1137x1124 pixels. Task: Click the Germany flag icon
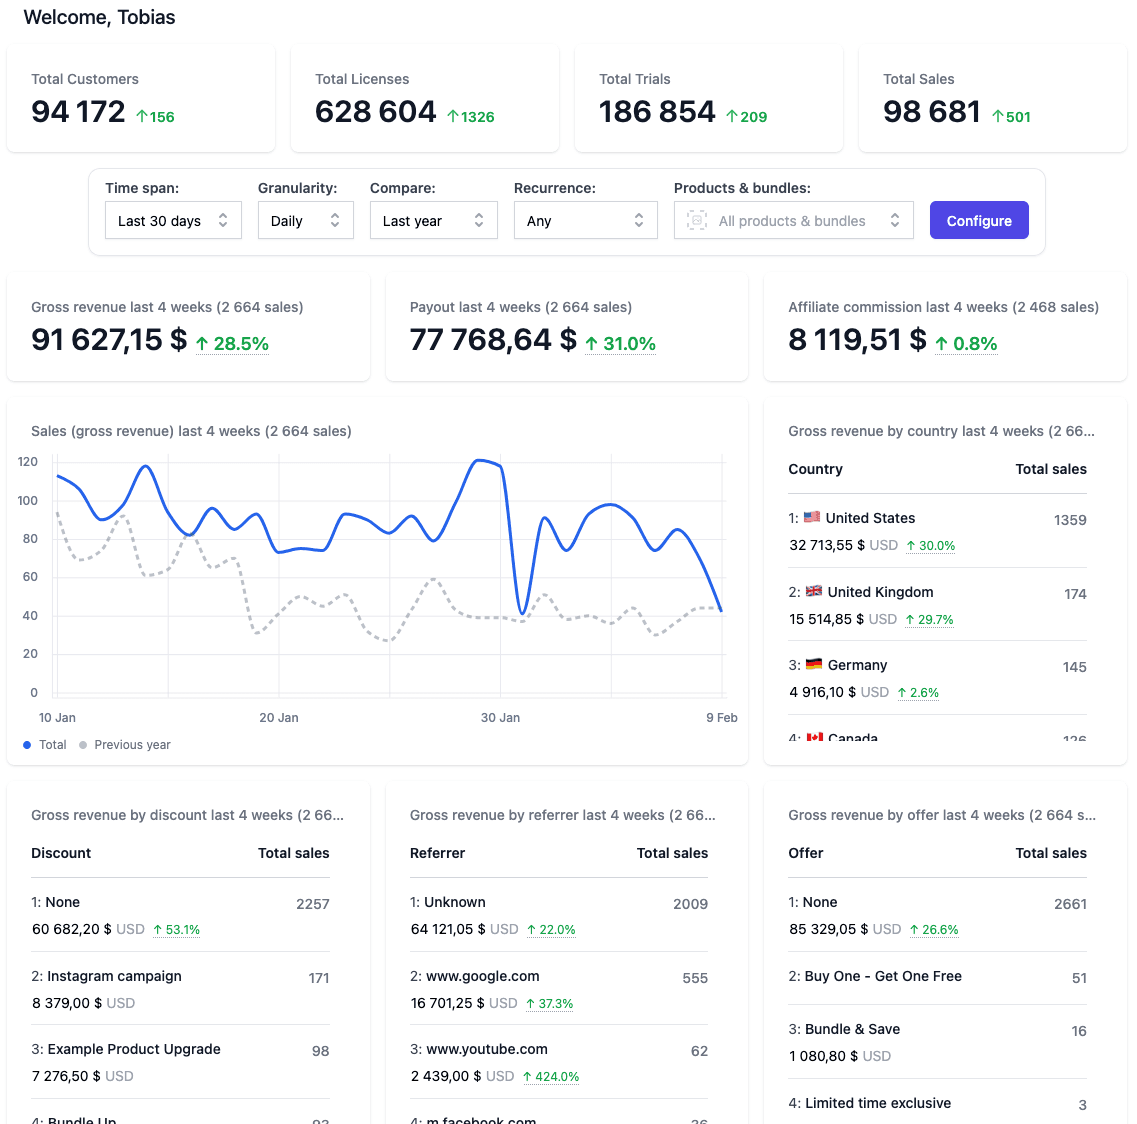coord(813,665)
